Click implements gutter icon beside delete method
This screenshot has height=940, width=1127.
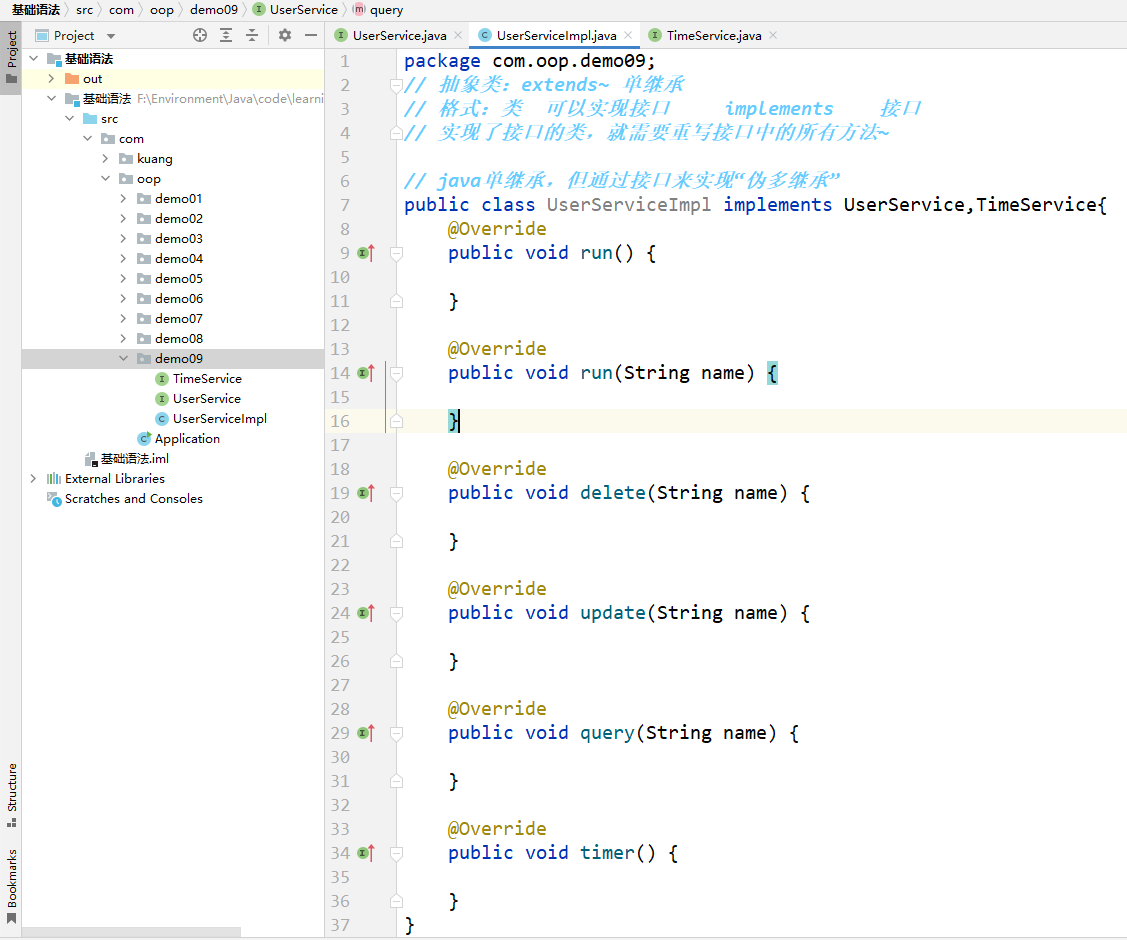click(x=365, y=493)
